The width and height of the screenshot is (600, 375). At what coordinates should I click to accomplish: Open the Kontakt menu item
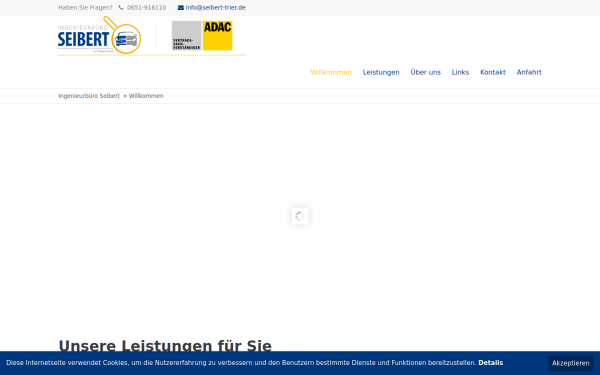tap(493, 72)
